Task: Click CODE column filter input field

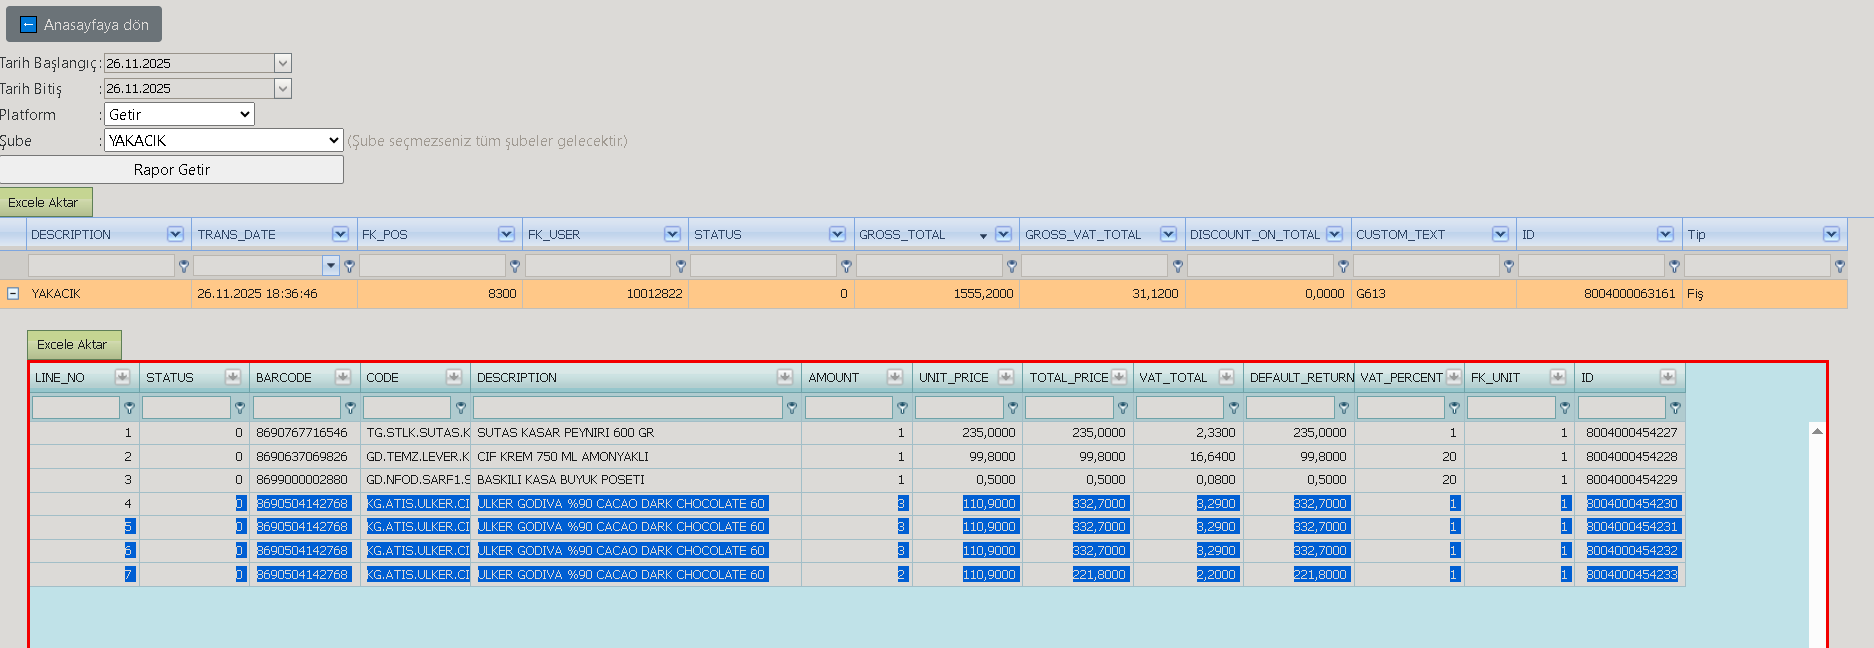Action: tap(407, 408)
